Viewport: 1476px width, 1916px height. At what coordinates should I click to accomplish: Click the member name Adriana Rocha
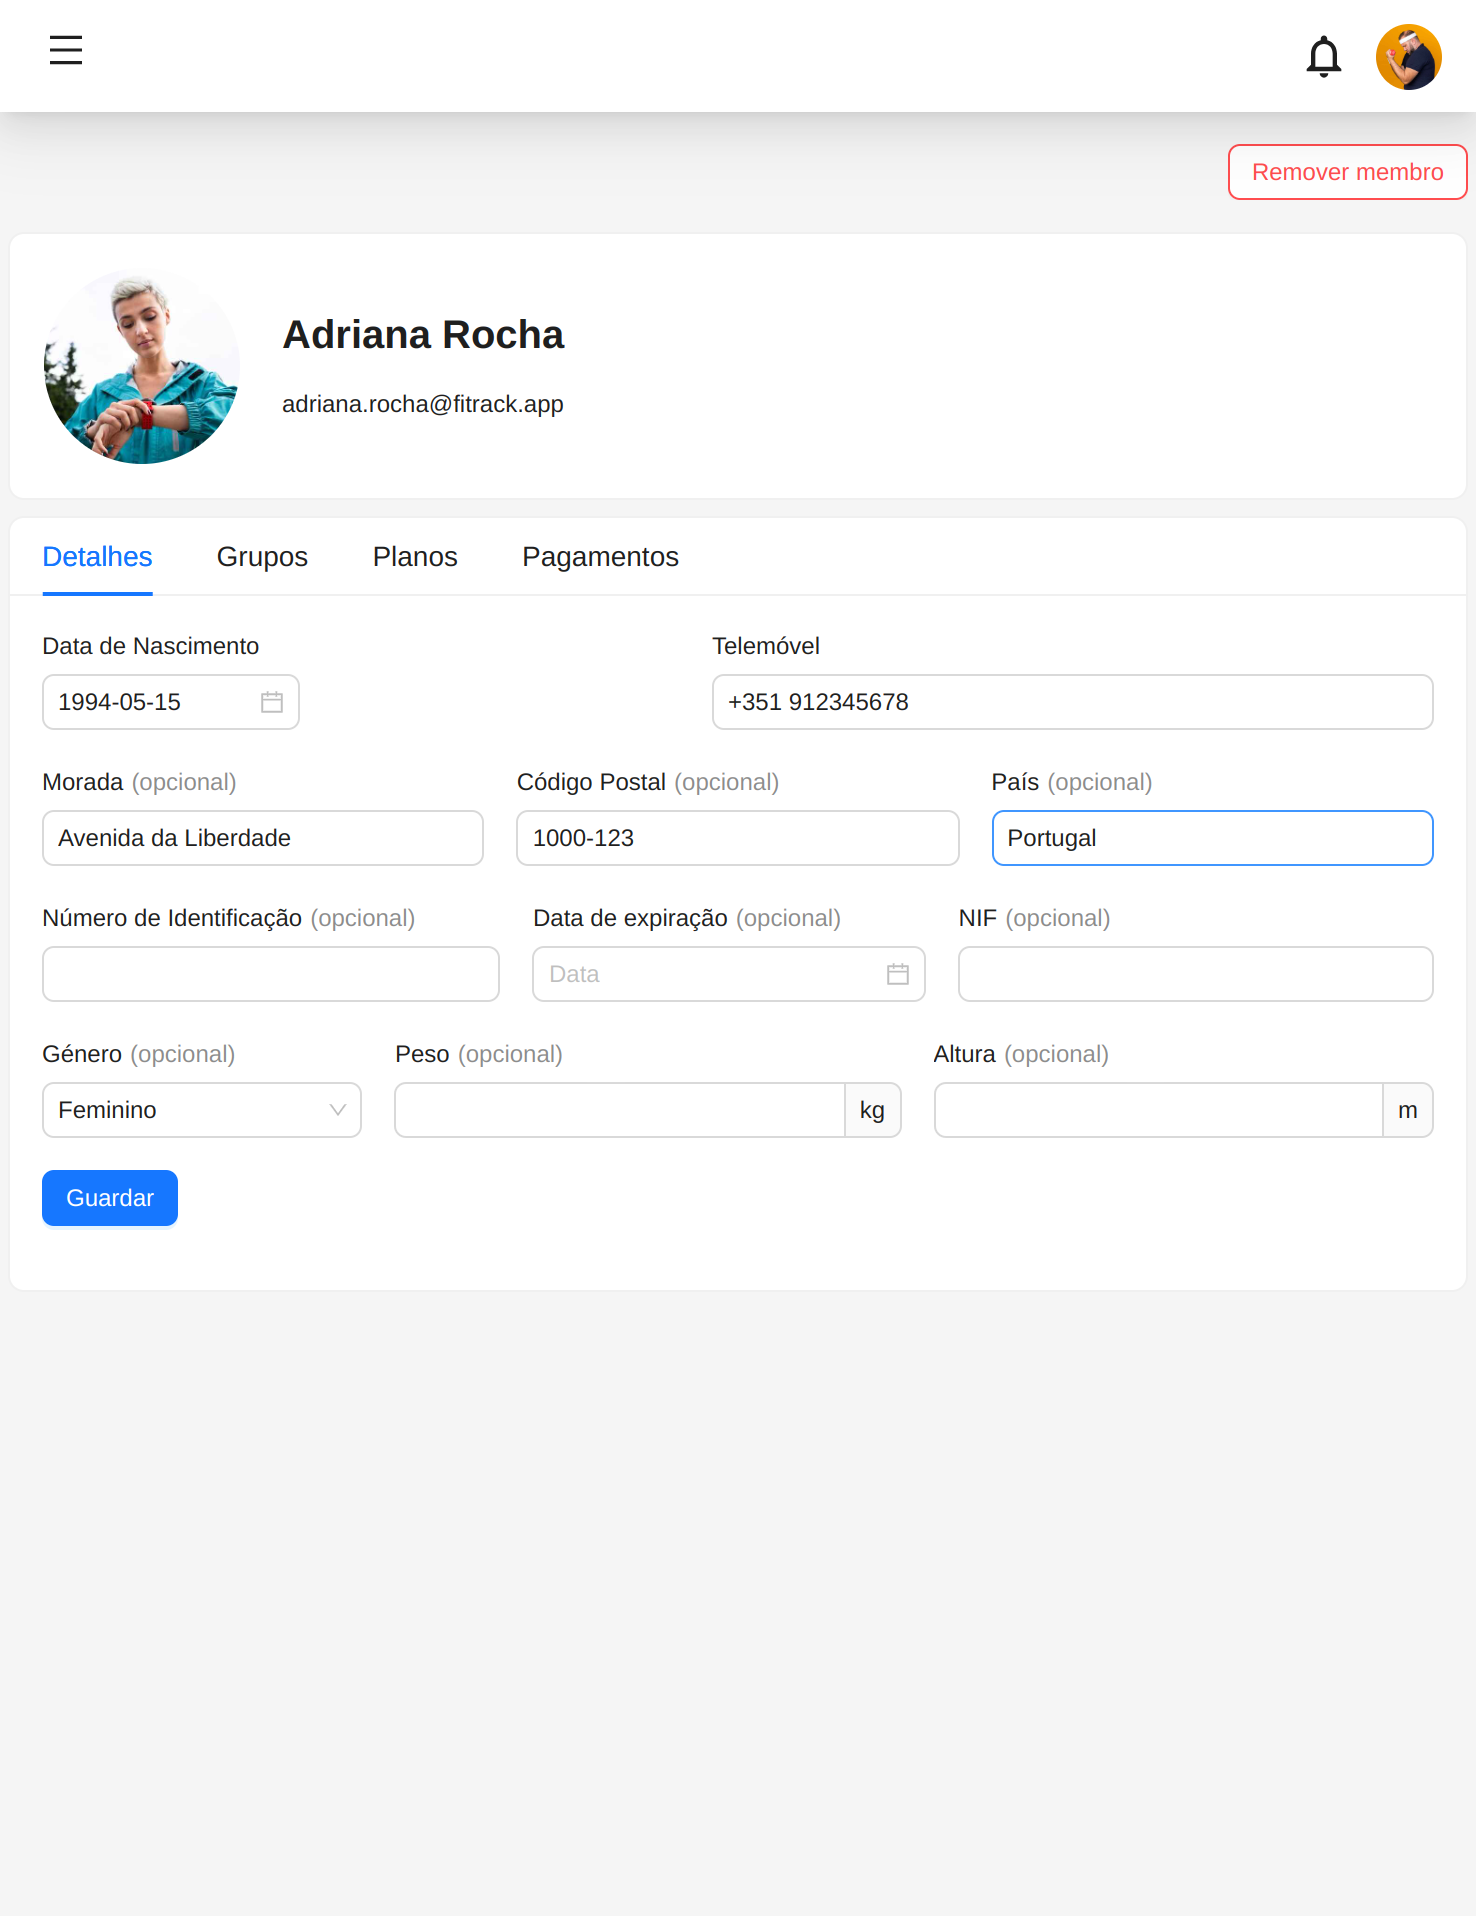[x=423, y=335]
